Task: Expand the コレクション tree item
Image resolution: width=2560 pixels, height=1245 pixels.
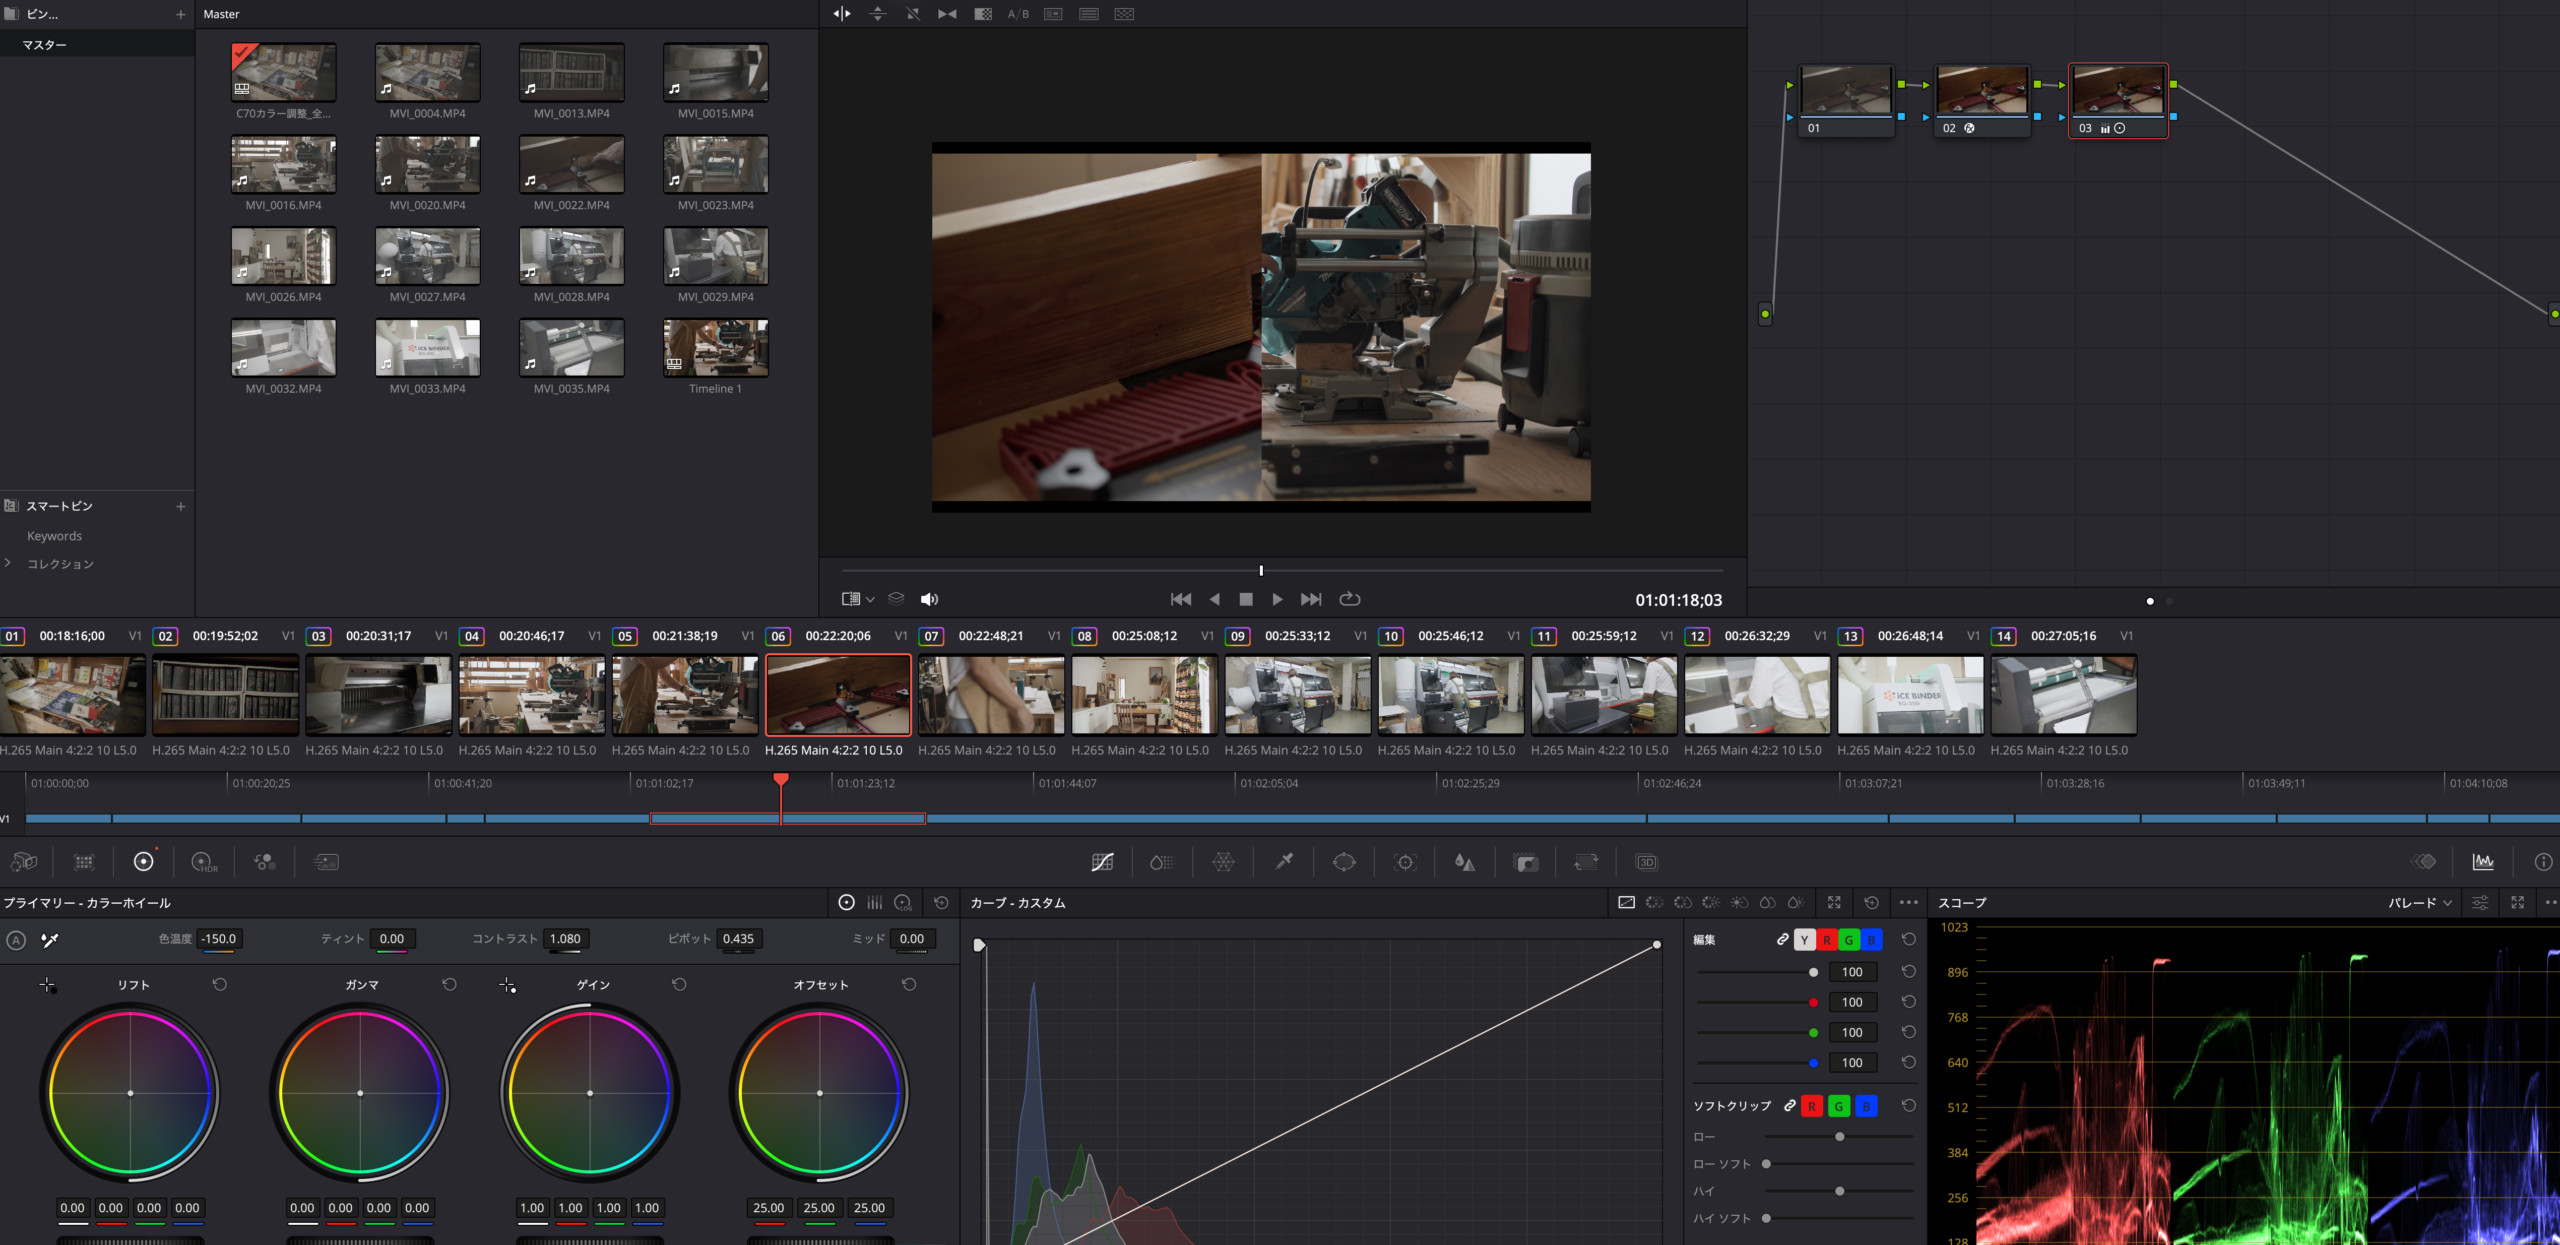Action: 8,563
